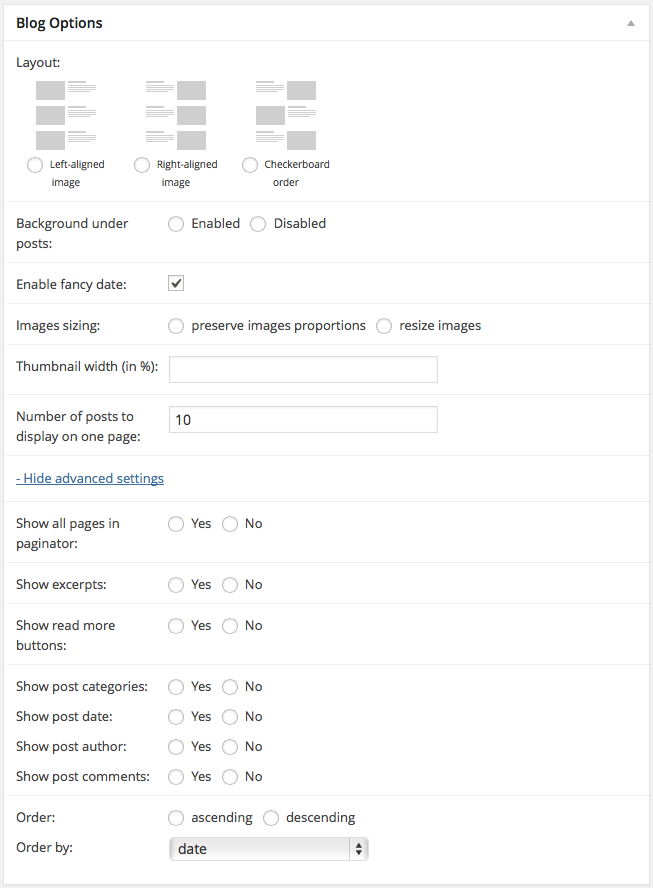The width and height of the screenshot is (653, 888).
Task: Uncheck the Enable fancy date checkbox
Action: coord(176,284)
